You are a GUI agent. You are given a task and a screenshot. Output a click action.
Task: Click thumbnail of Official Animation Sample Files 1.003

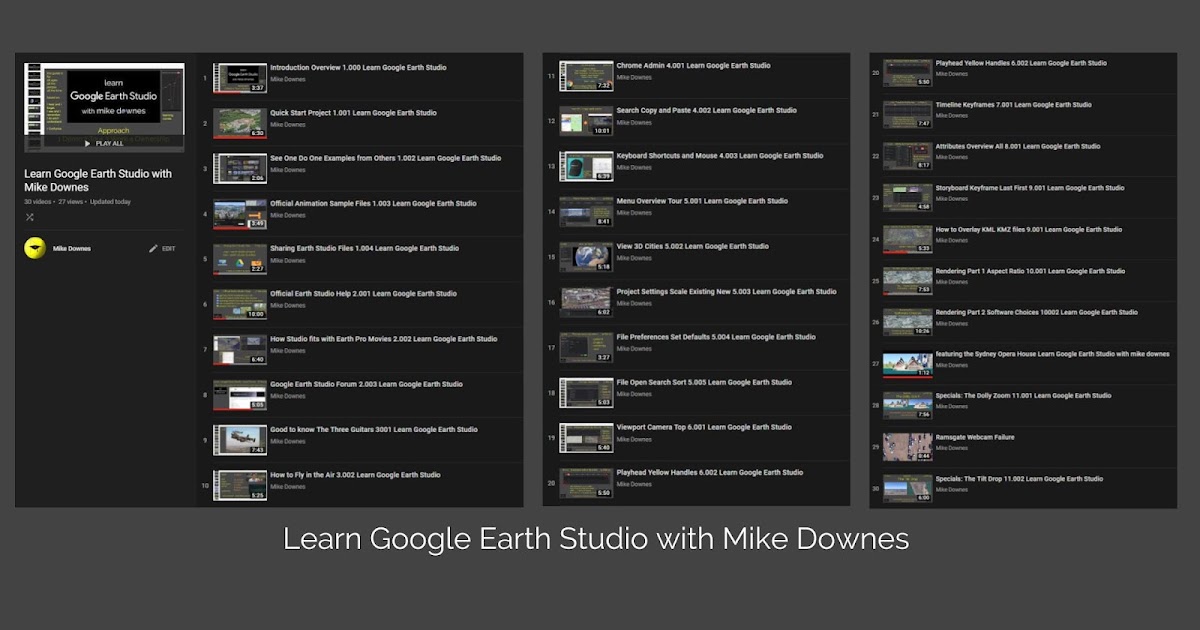(240, 214)
